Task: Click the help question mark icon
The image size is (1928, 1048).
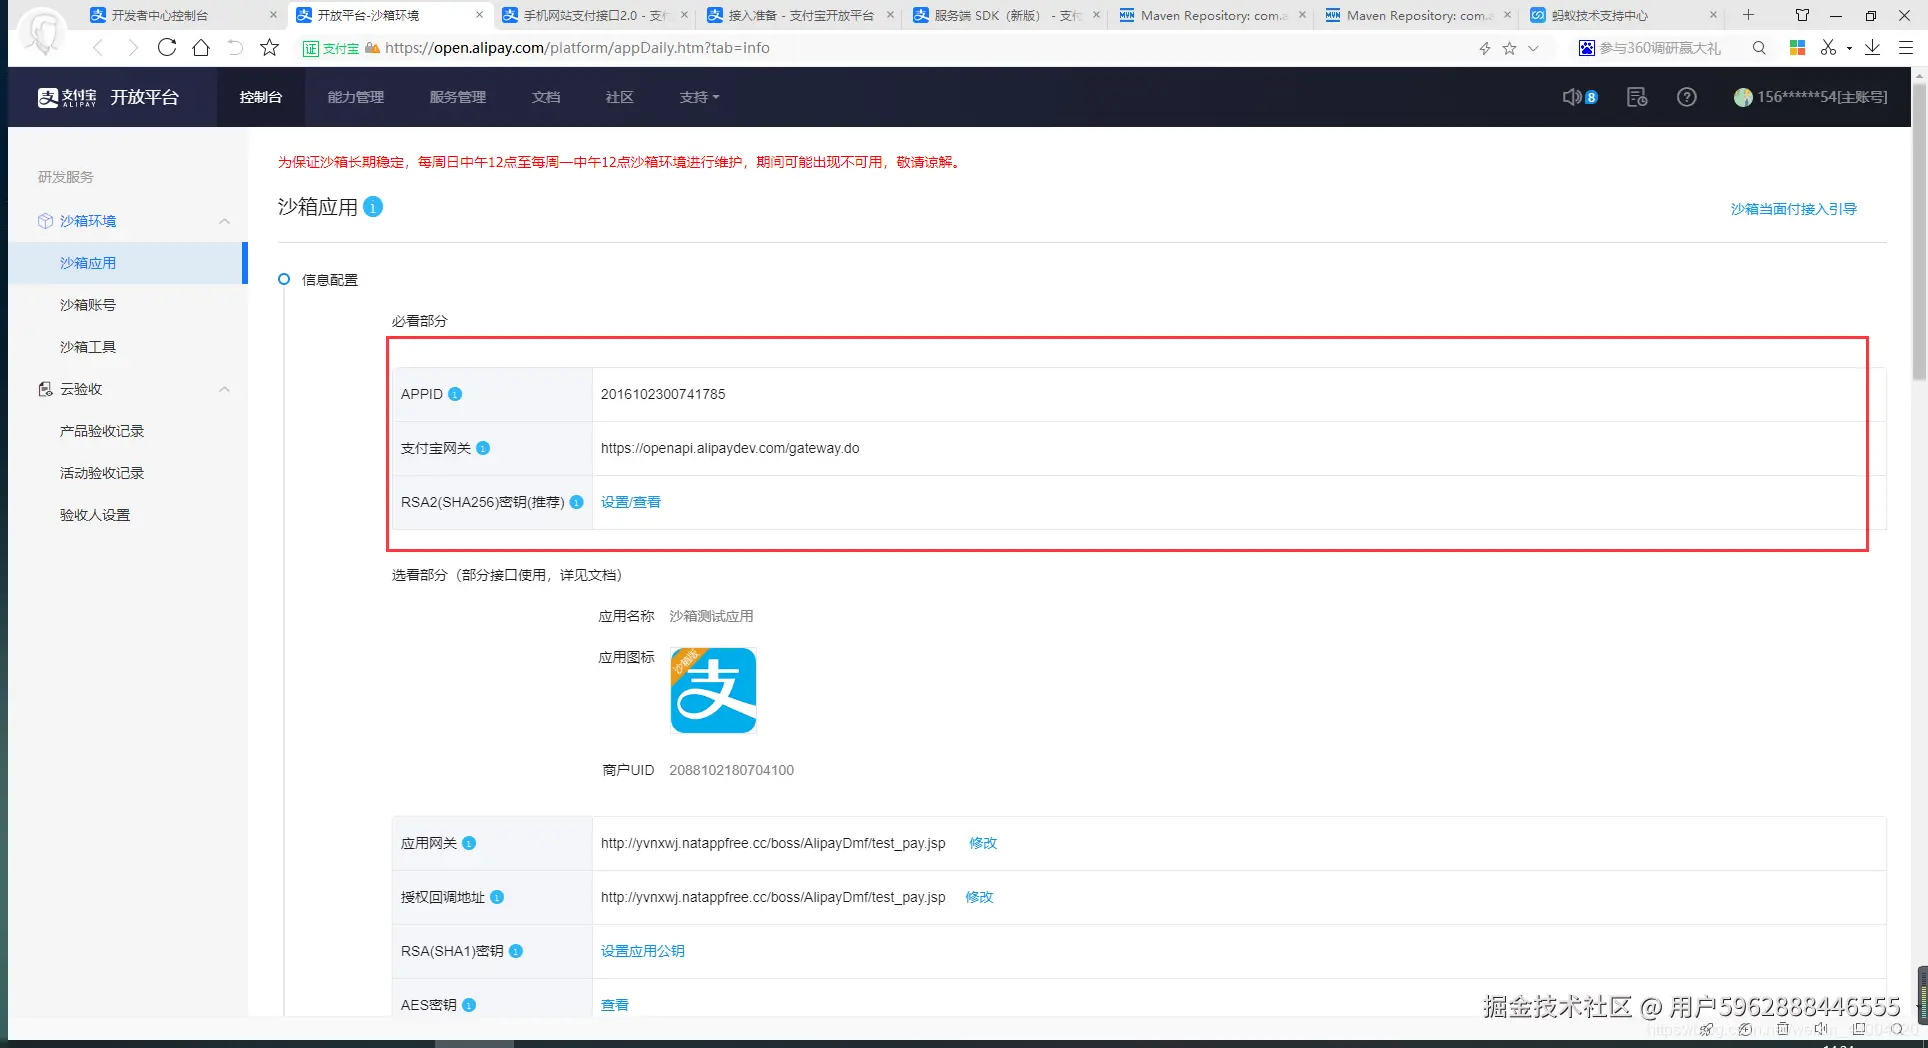Action: (1687, 97)
